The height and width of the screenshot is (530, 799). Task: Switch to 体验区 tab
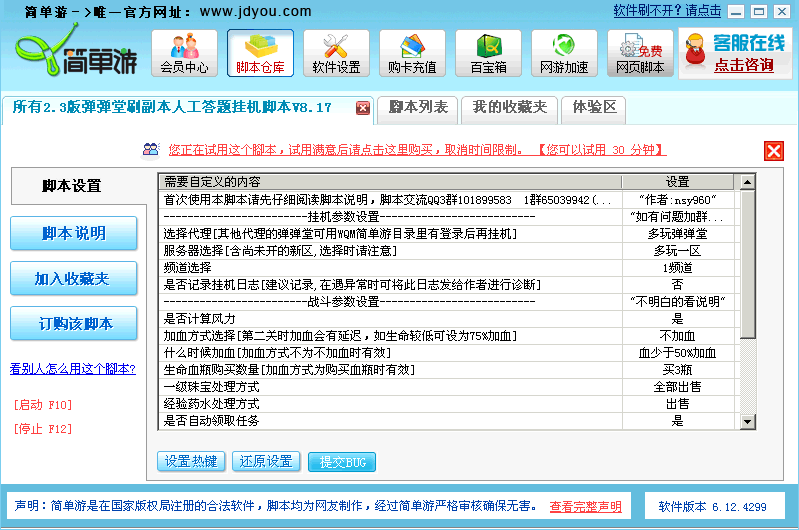click(x=594, y=108)
